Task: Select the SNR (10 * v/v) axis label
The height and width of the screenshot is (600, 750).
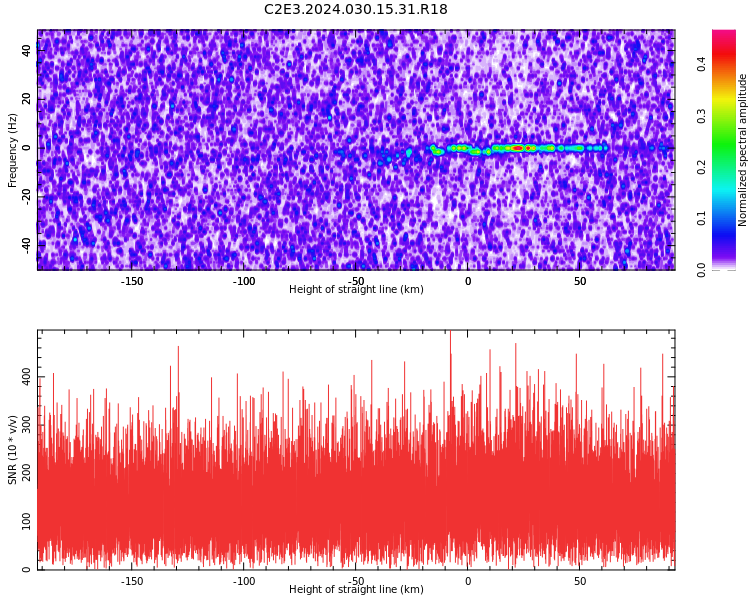Action: tap(12, 450)
